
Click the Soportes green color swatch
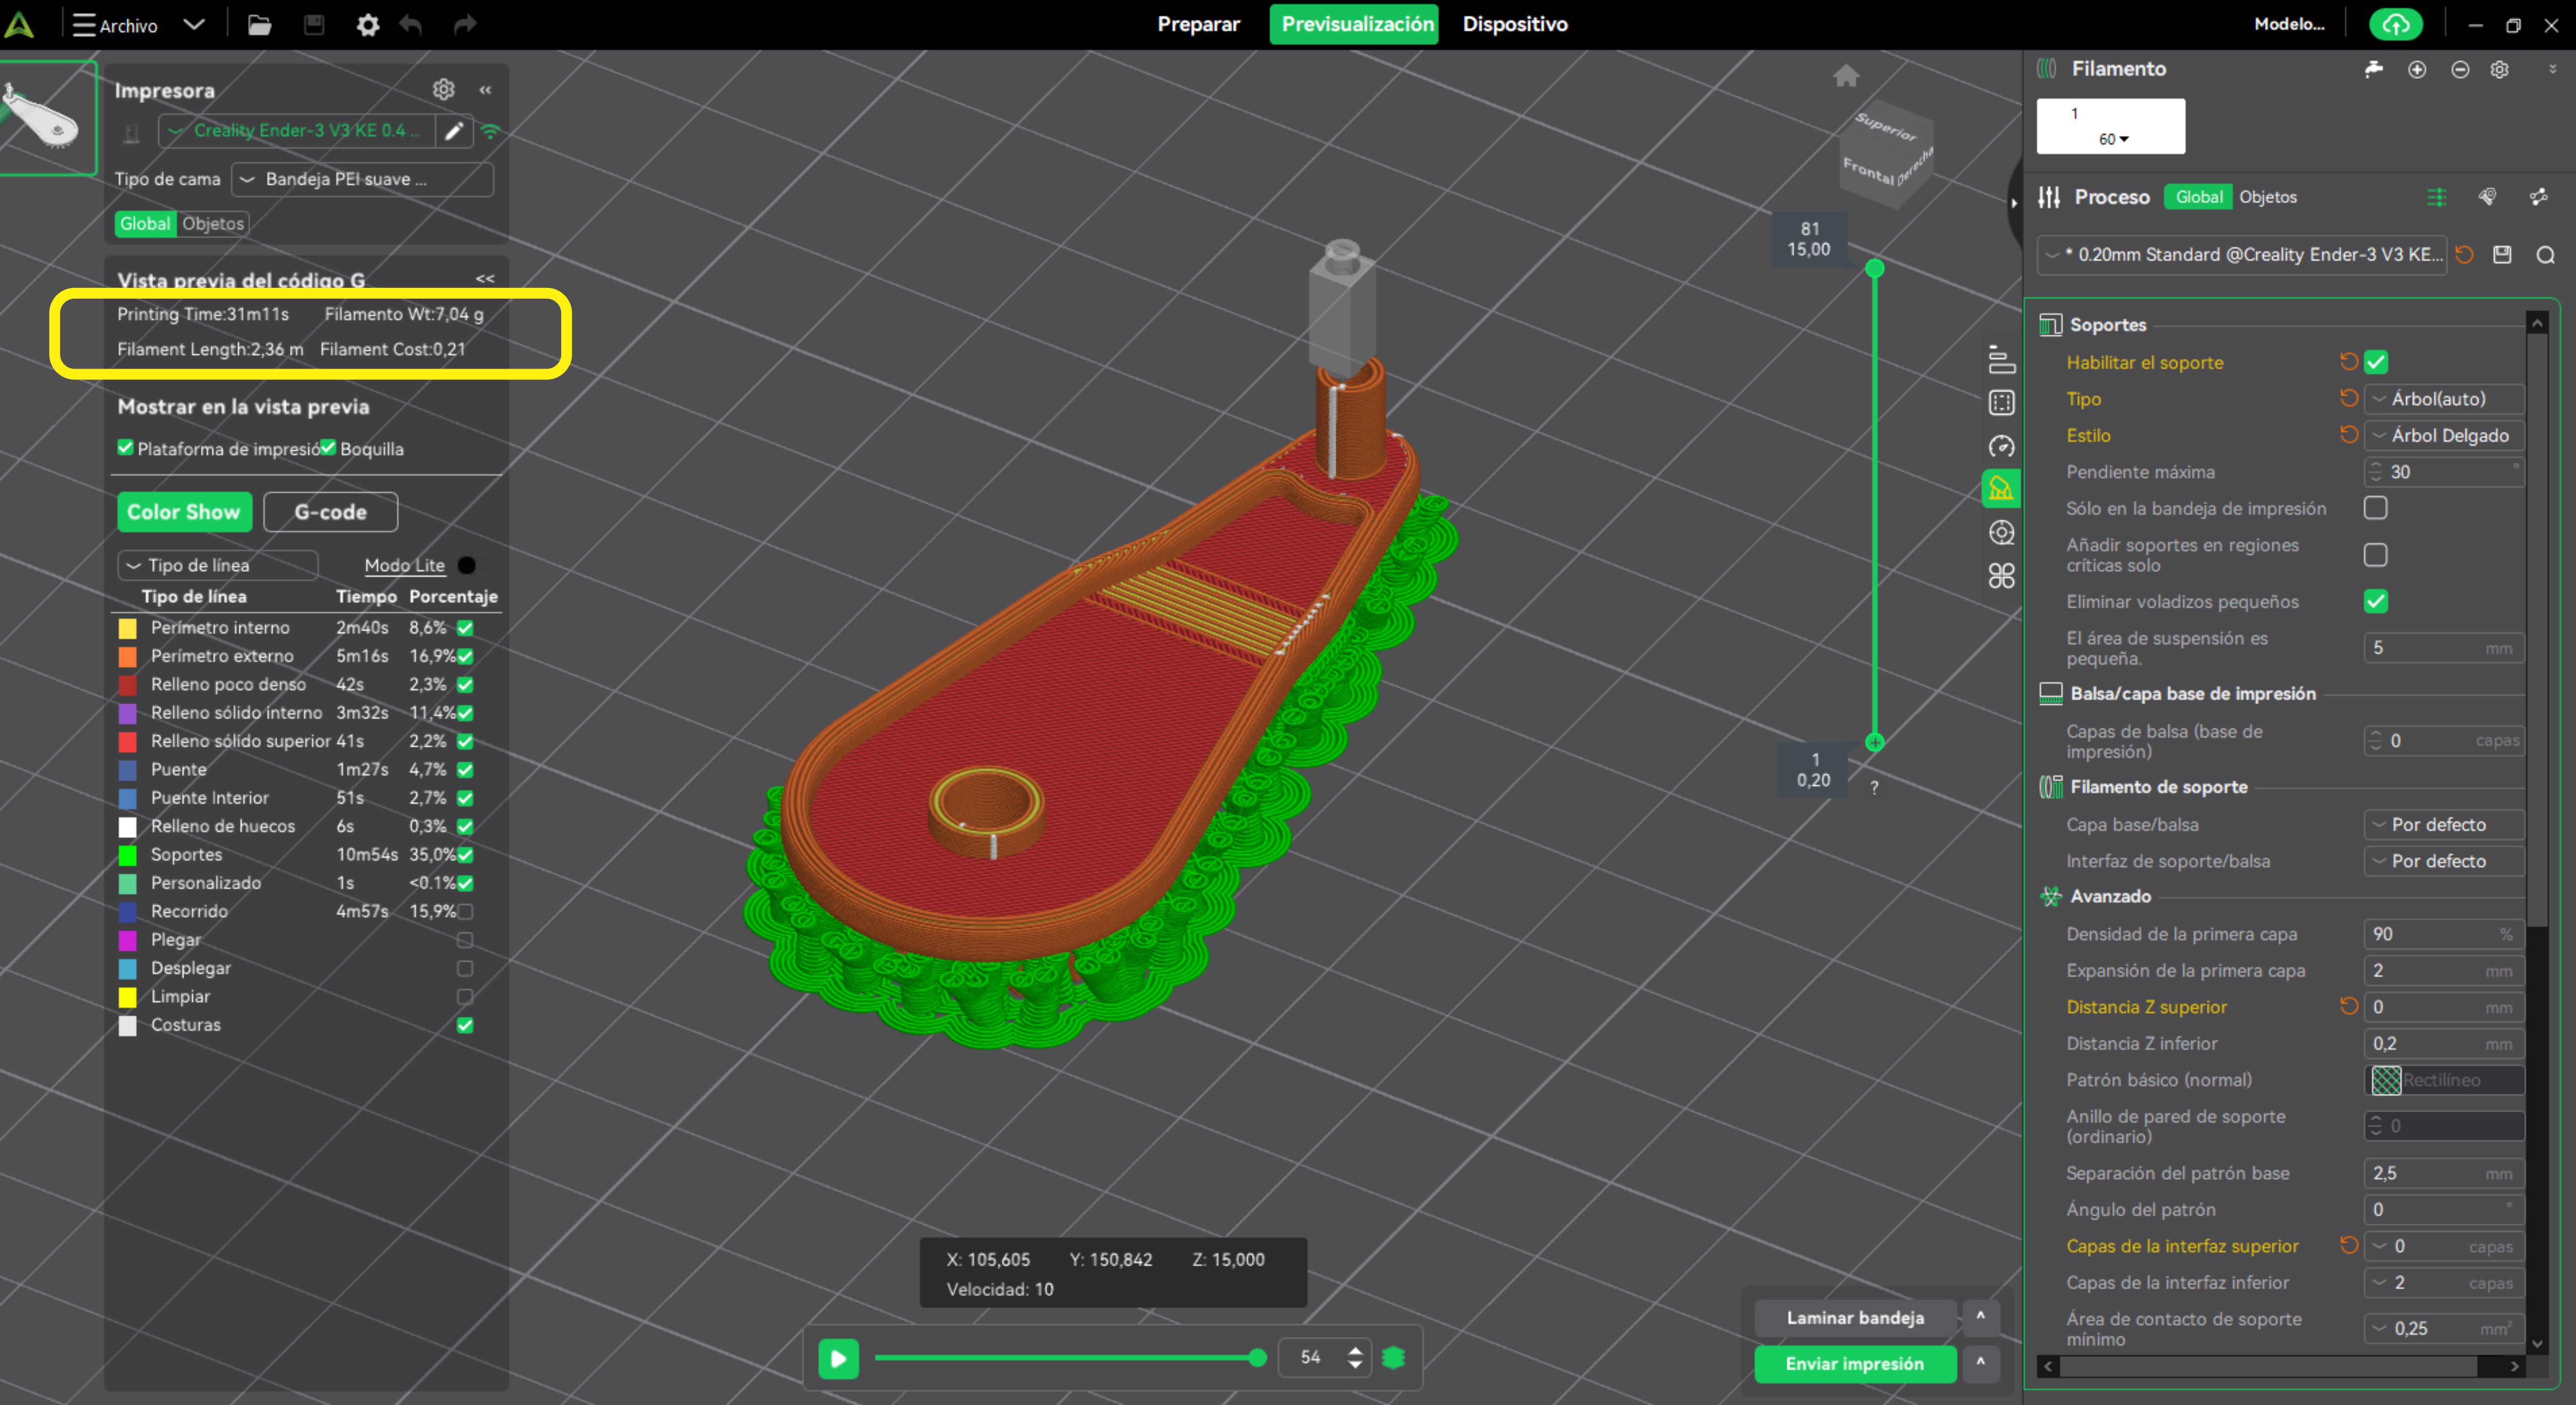(x=128, y=855)
